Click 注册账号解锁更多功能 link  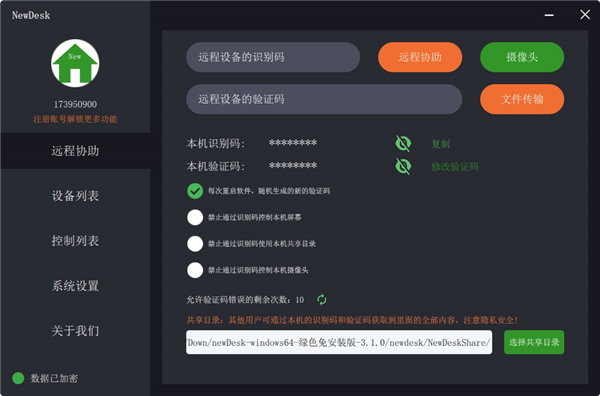point(75,119)
